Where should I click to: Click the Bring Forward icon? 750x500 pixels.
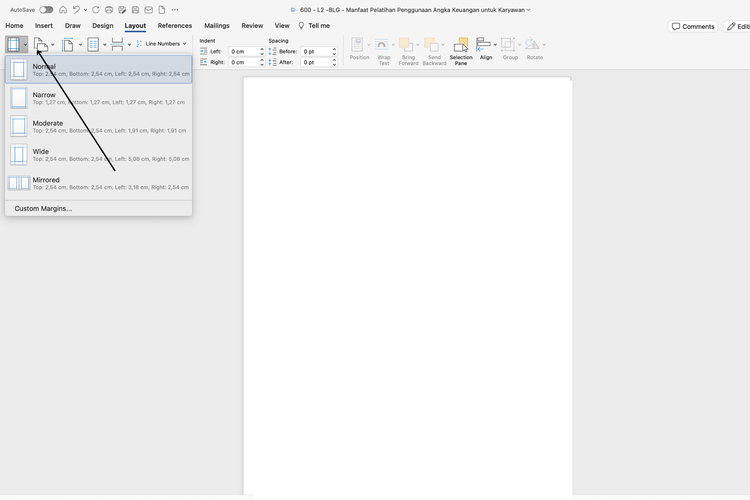click(x=406, y=44)
